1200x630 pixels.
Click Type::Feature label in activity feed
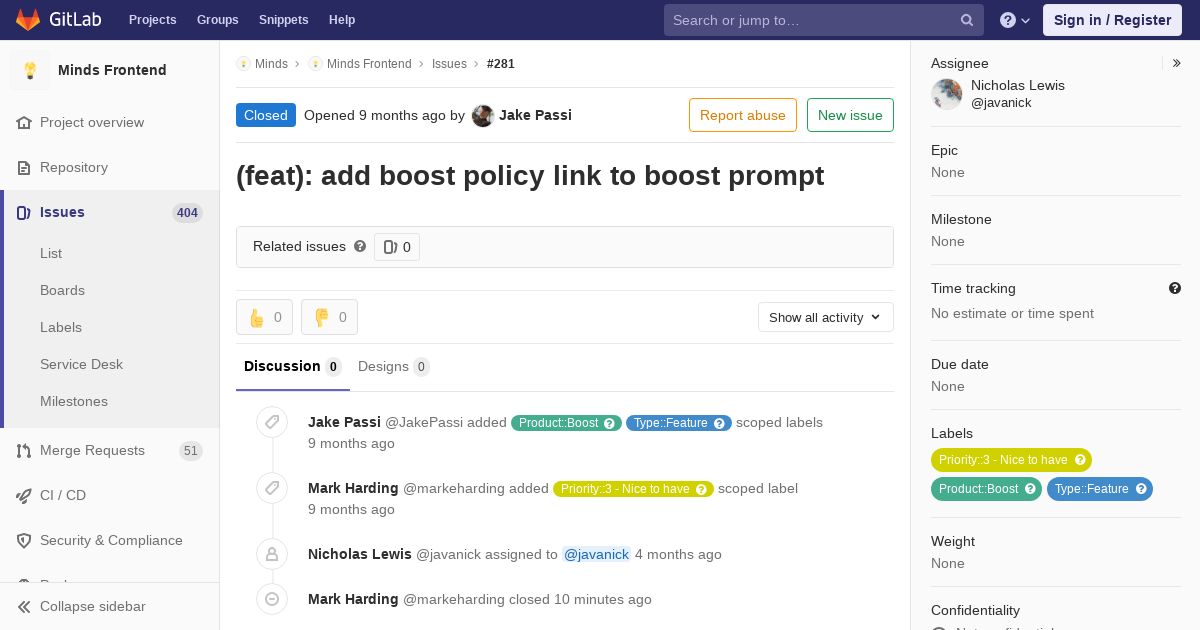click(x=670, y=423)
